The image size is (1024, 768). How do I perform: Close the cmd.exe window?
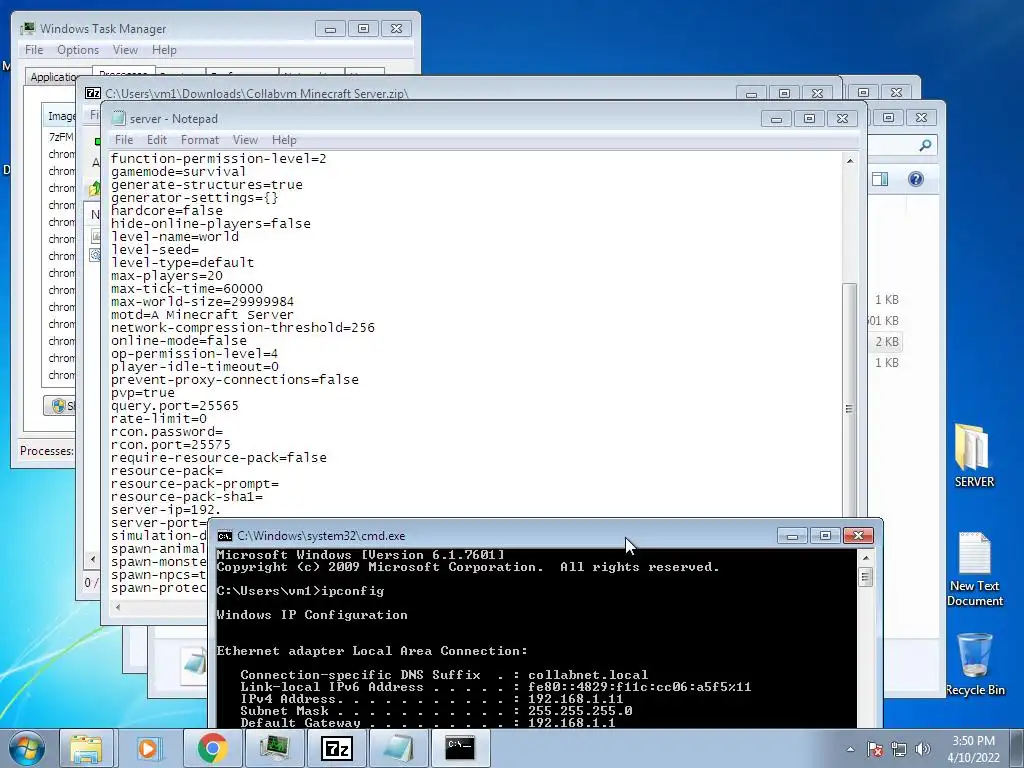tap(858, 536)
